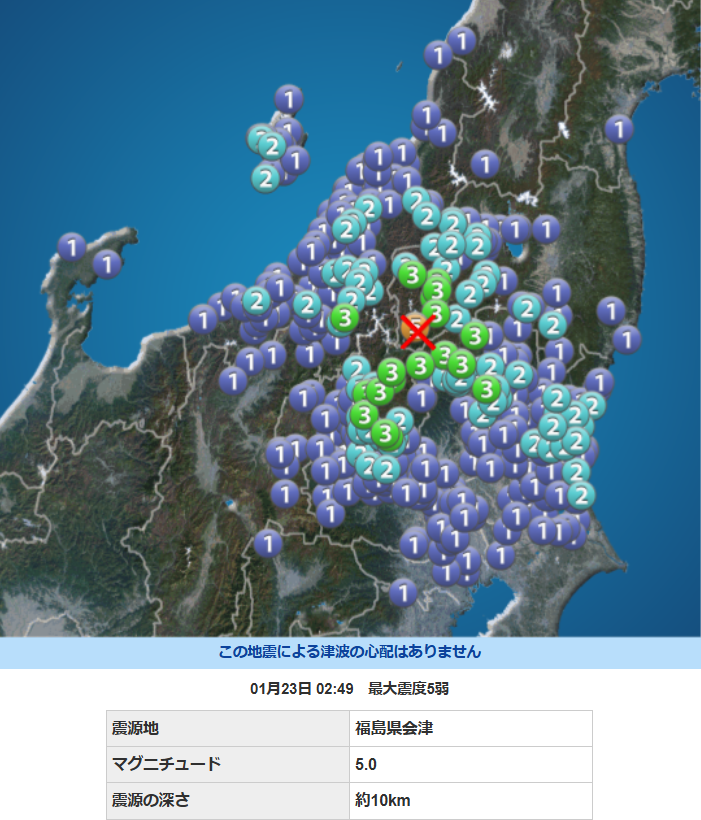The image size is (701, 820).
Task: Select the isolated intensity 1 marker directly south of epicenter
Action: pos(422,398)
